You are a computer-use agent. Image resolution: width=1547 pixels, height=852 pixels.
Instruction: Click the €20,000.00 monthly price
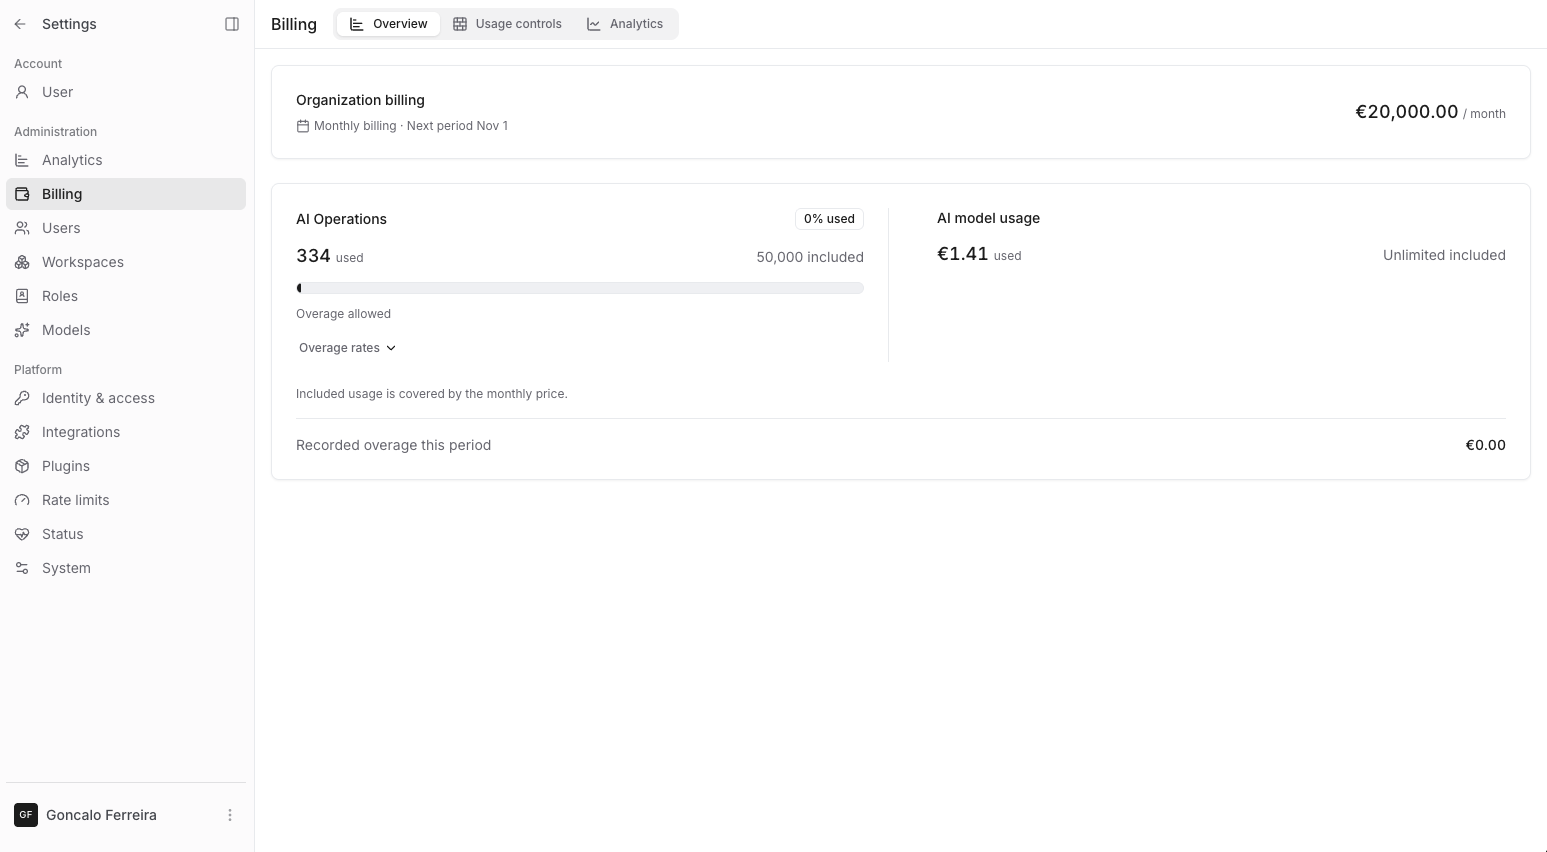[x=1406, y=112]
